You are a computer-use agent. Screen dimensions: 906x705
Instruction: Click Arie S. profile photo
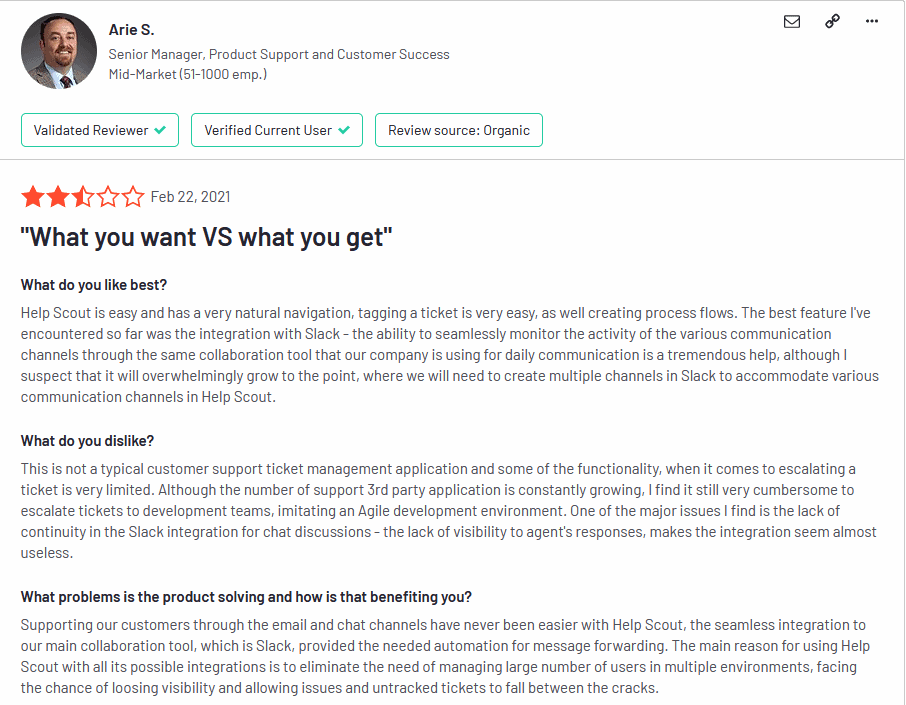[x=59, y=51]
